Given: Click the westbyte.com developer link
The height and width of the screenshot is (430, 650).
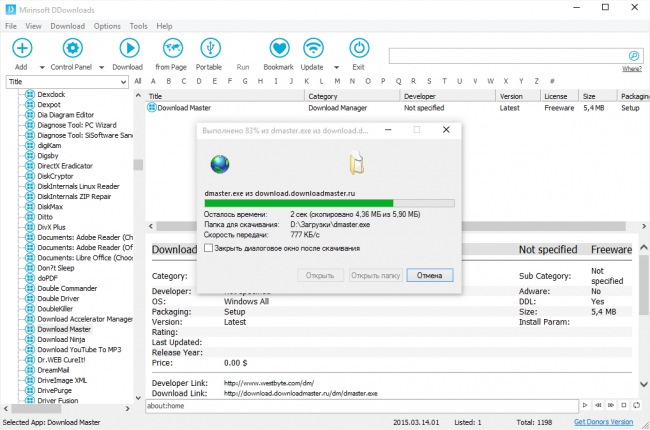Looking at the screenshot, I should [269, 383].
